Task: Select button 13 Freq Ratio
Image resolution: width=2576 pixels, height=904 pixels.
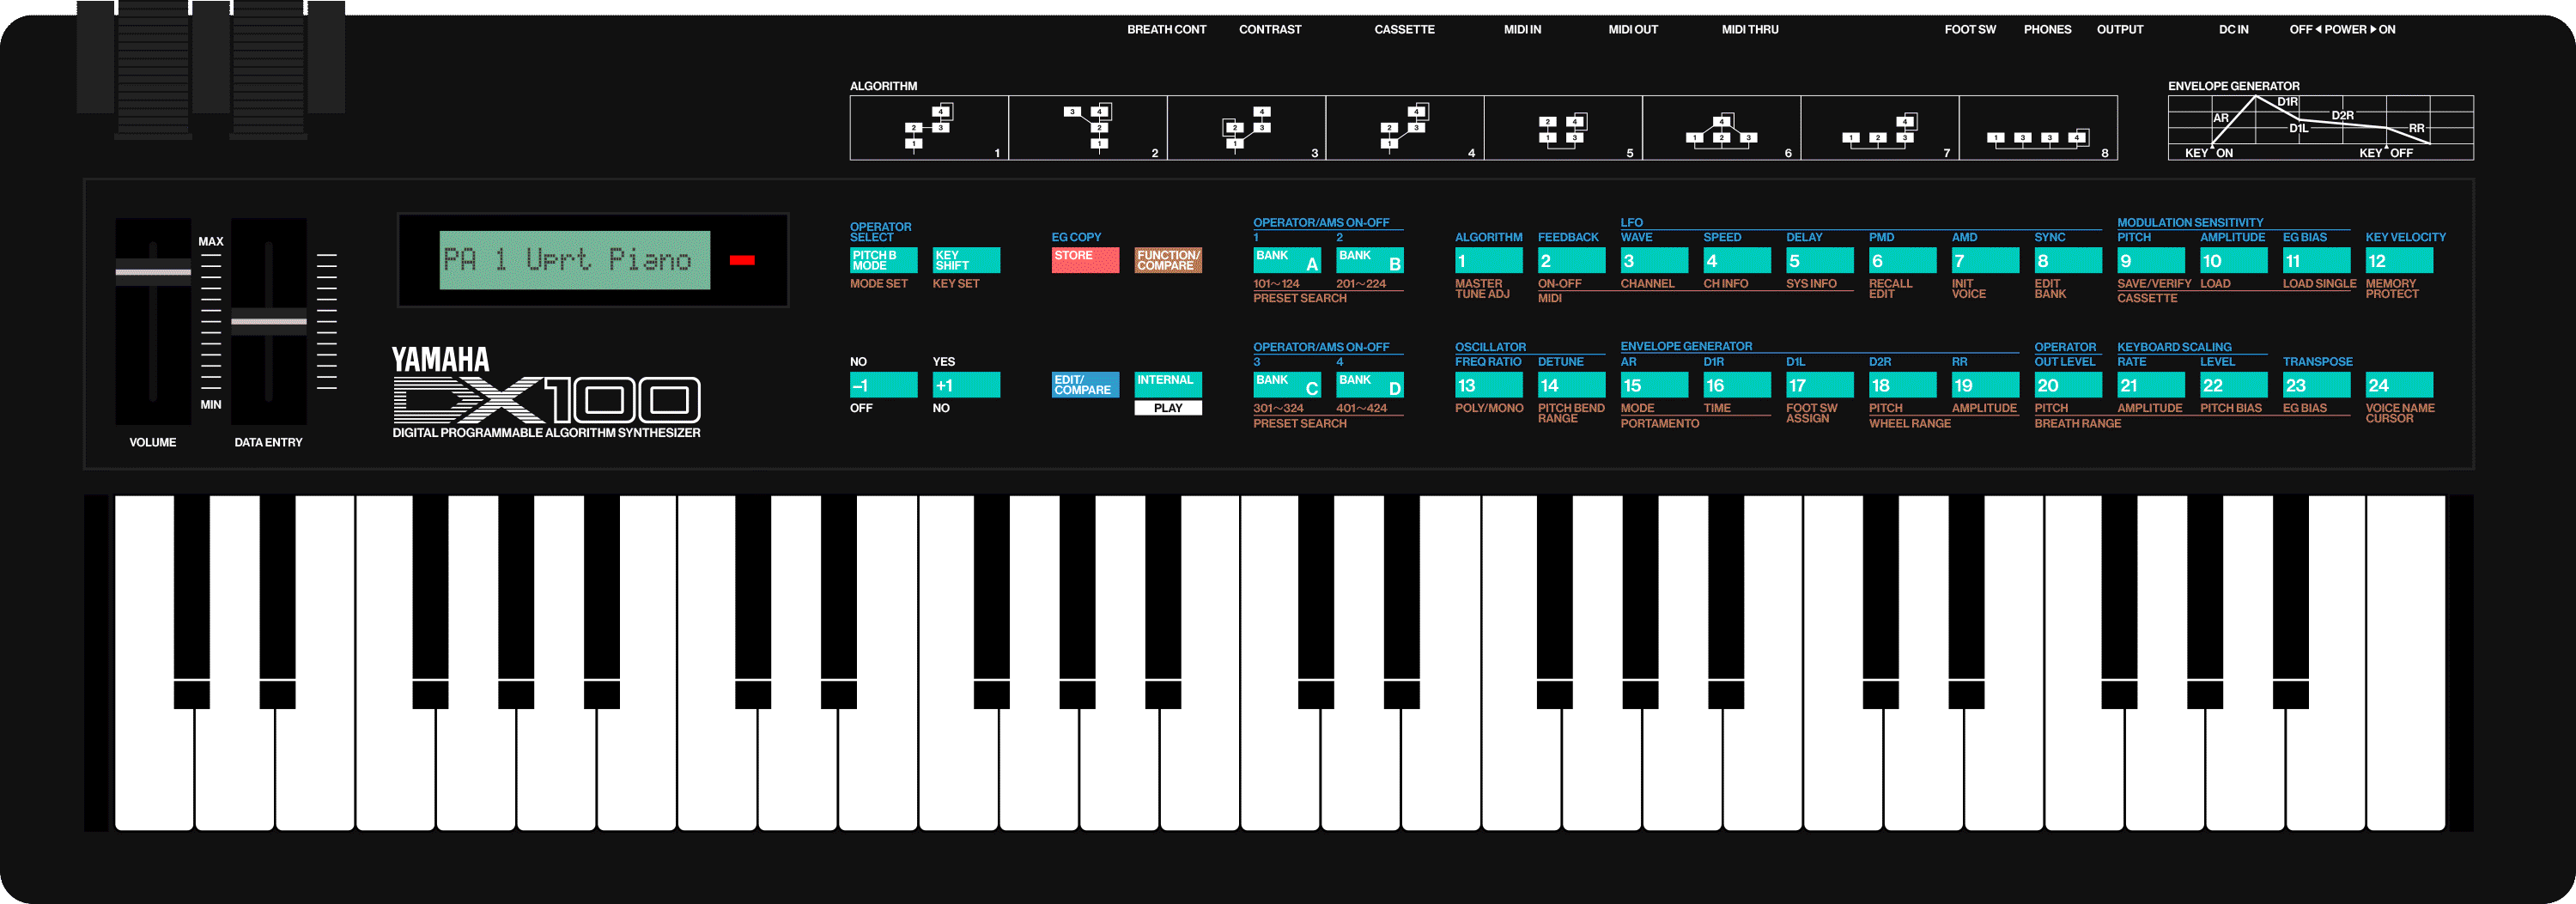Action: tap(1489, 385)
